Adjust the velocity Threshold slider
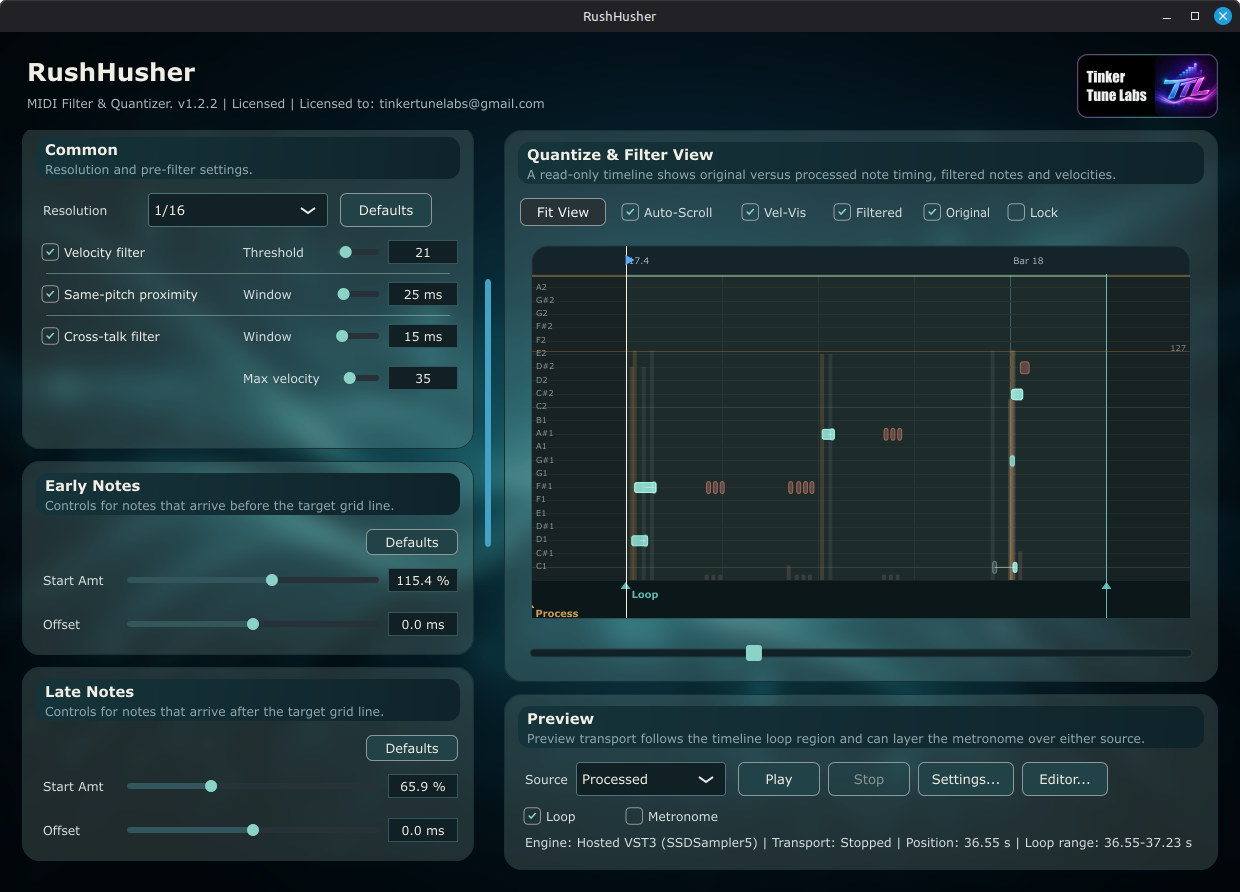Image resolution: width=1240 pixels, height=892 pixels. pos(358,252)
